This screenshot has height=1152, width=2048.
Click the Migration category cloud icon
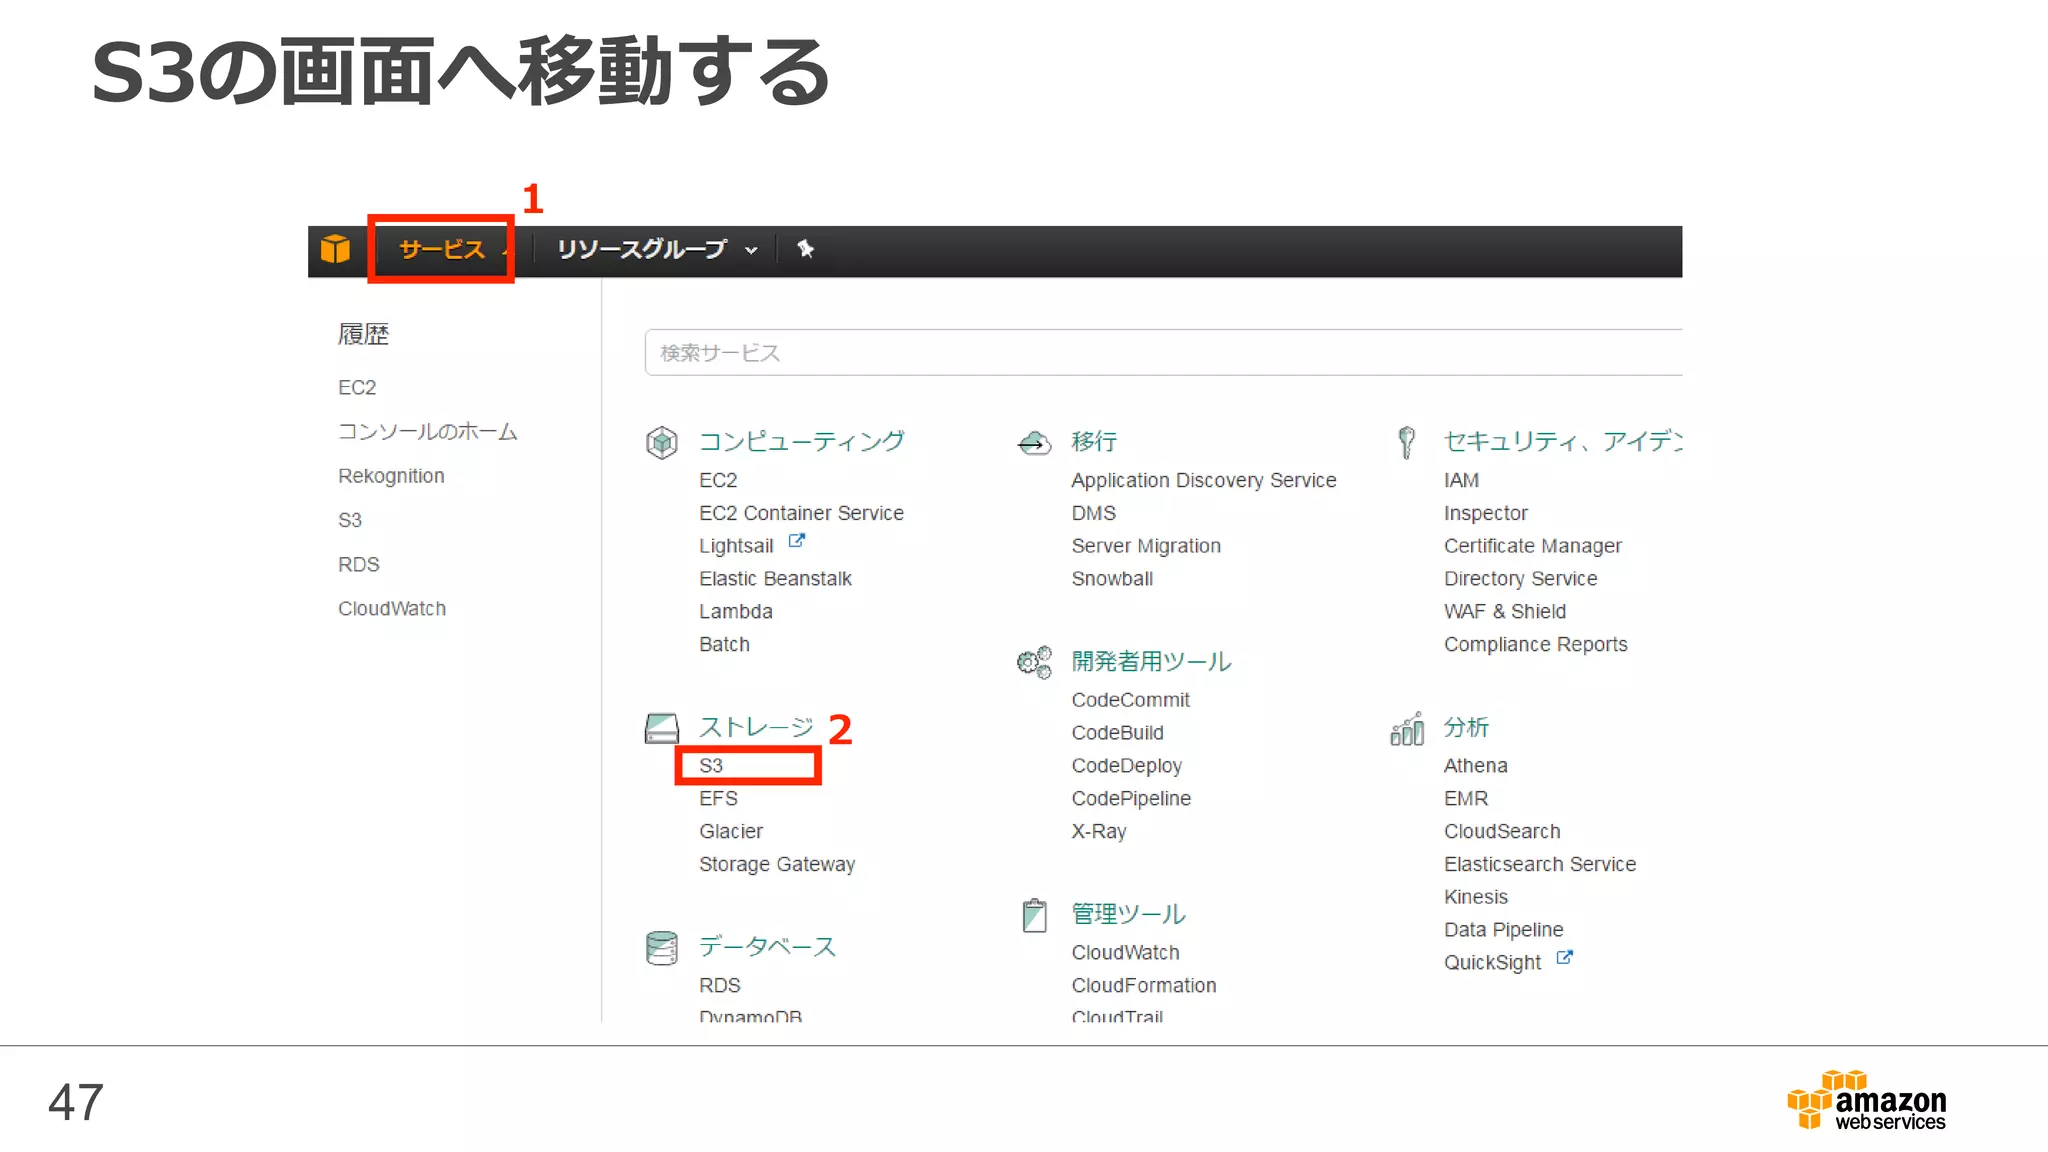[1034, 442]
